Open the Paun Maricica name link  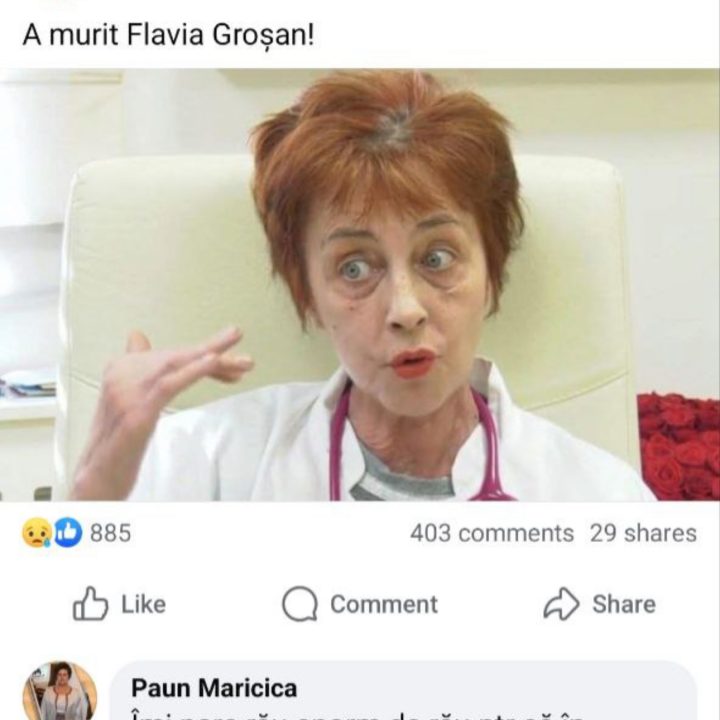214,688
